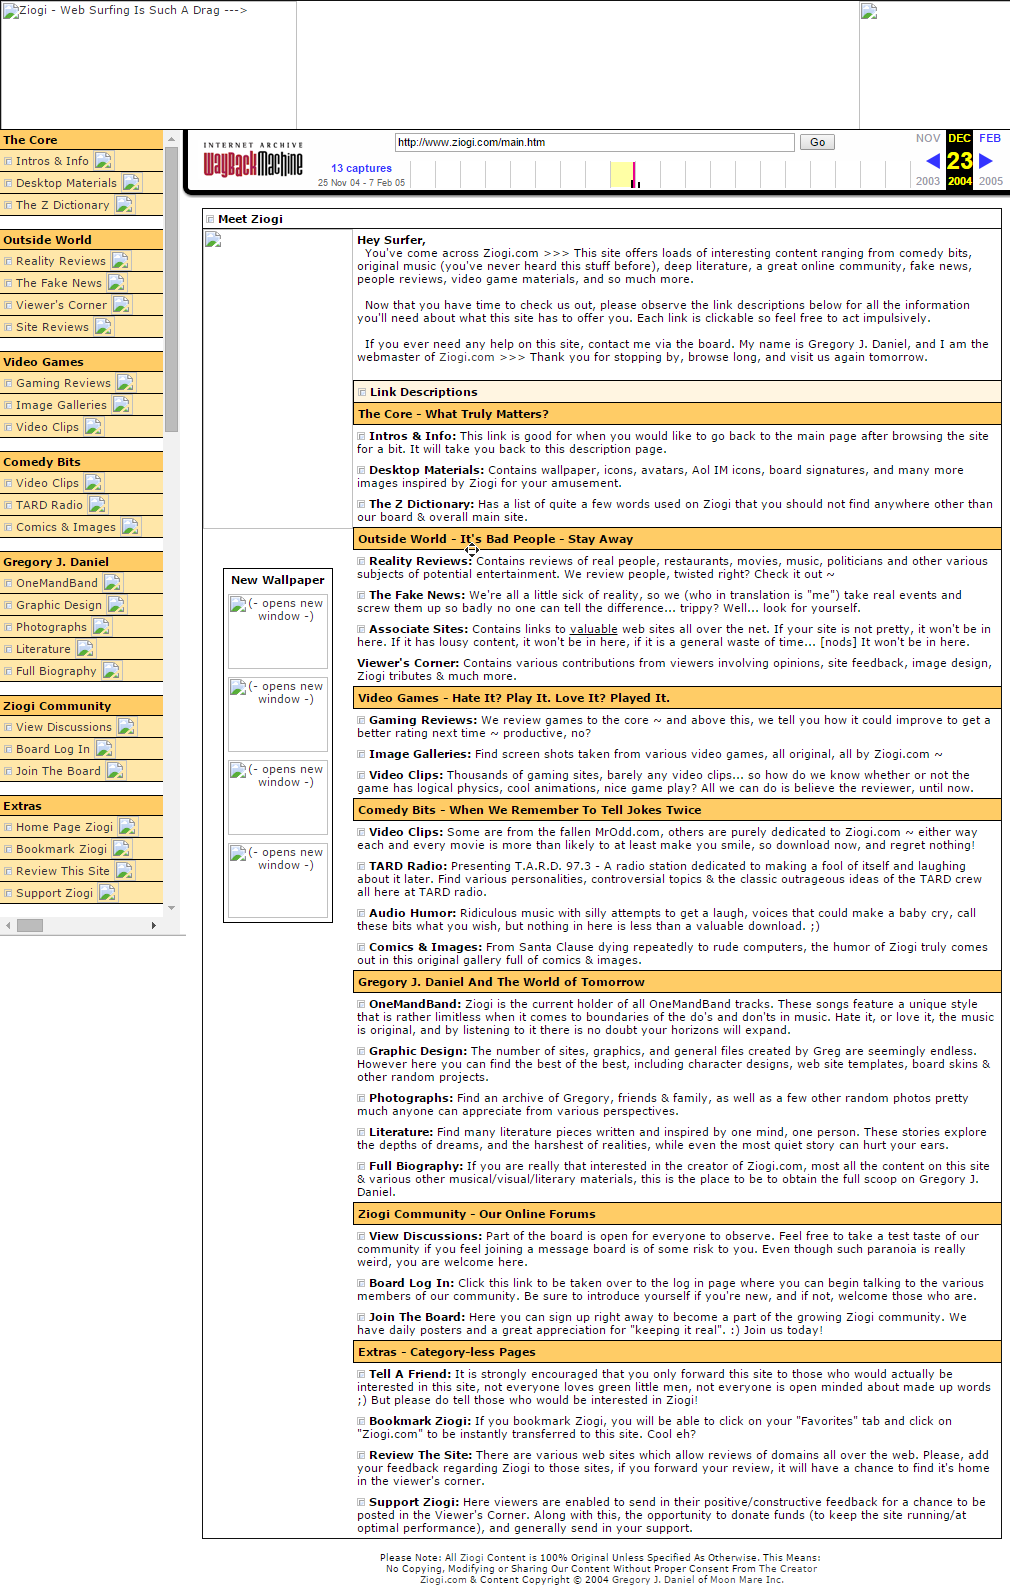The height and width of the screenshot is (1593, 1010).
Task: Click the image icon beside TARD Radio
Action: pos(98,505)
